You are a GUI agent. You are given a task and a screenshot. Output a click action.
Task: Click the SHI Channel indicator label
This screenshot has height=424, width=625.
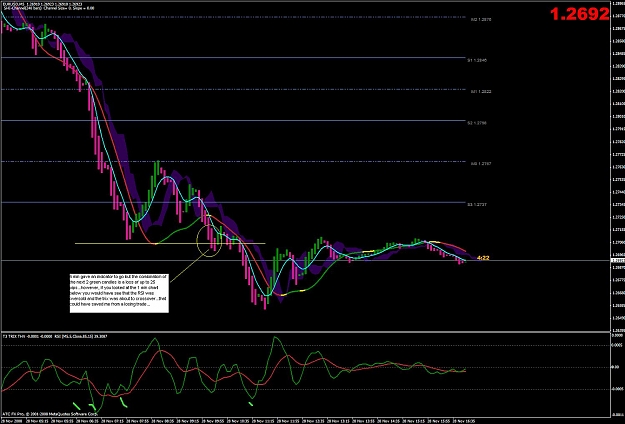[49, 8]
